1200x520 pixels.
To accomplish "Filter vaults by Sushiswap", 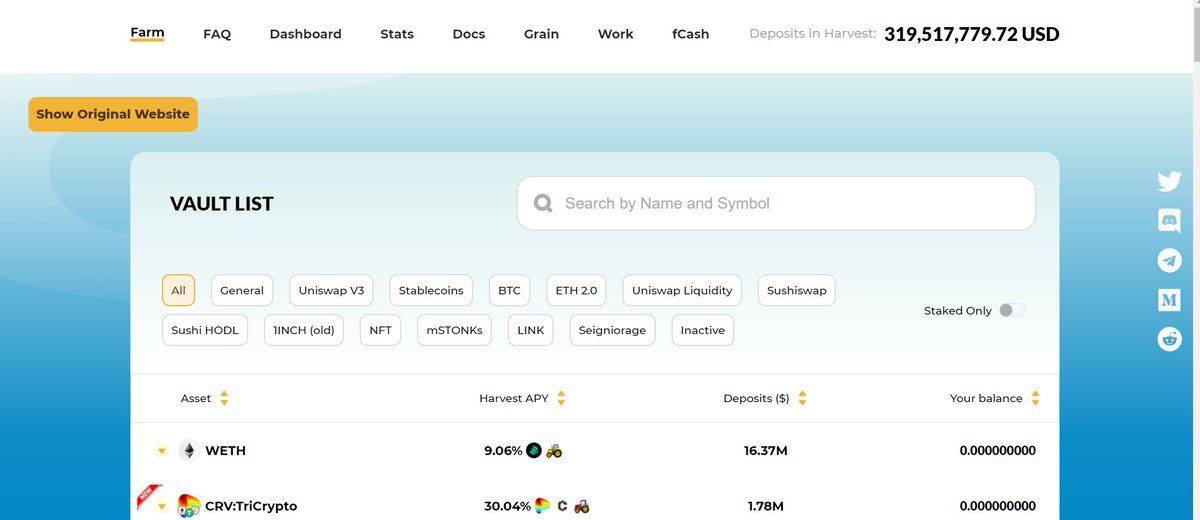I will click(797, 291).
